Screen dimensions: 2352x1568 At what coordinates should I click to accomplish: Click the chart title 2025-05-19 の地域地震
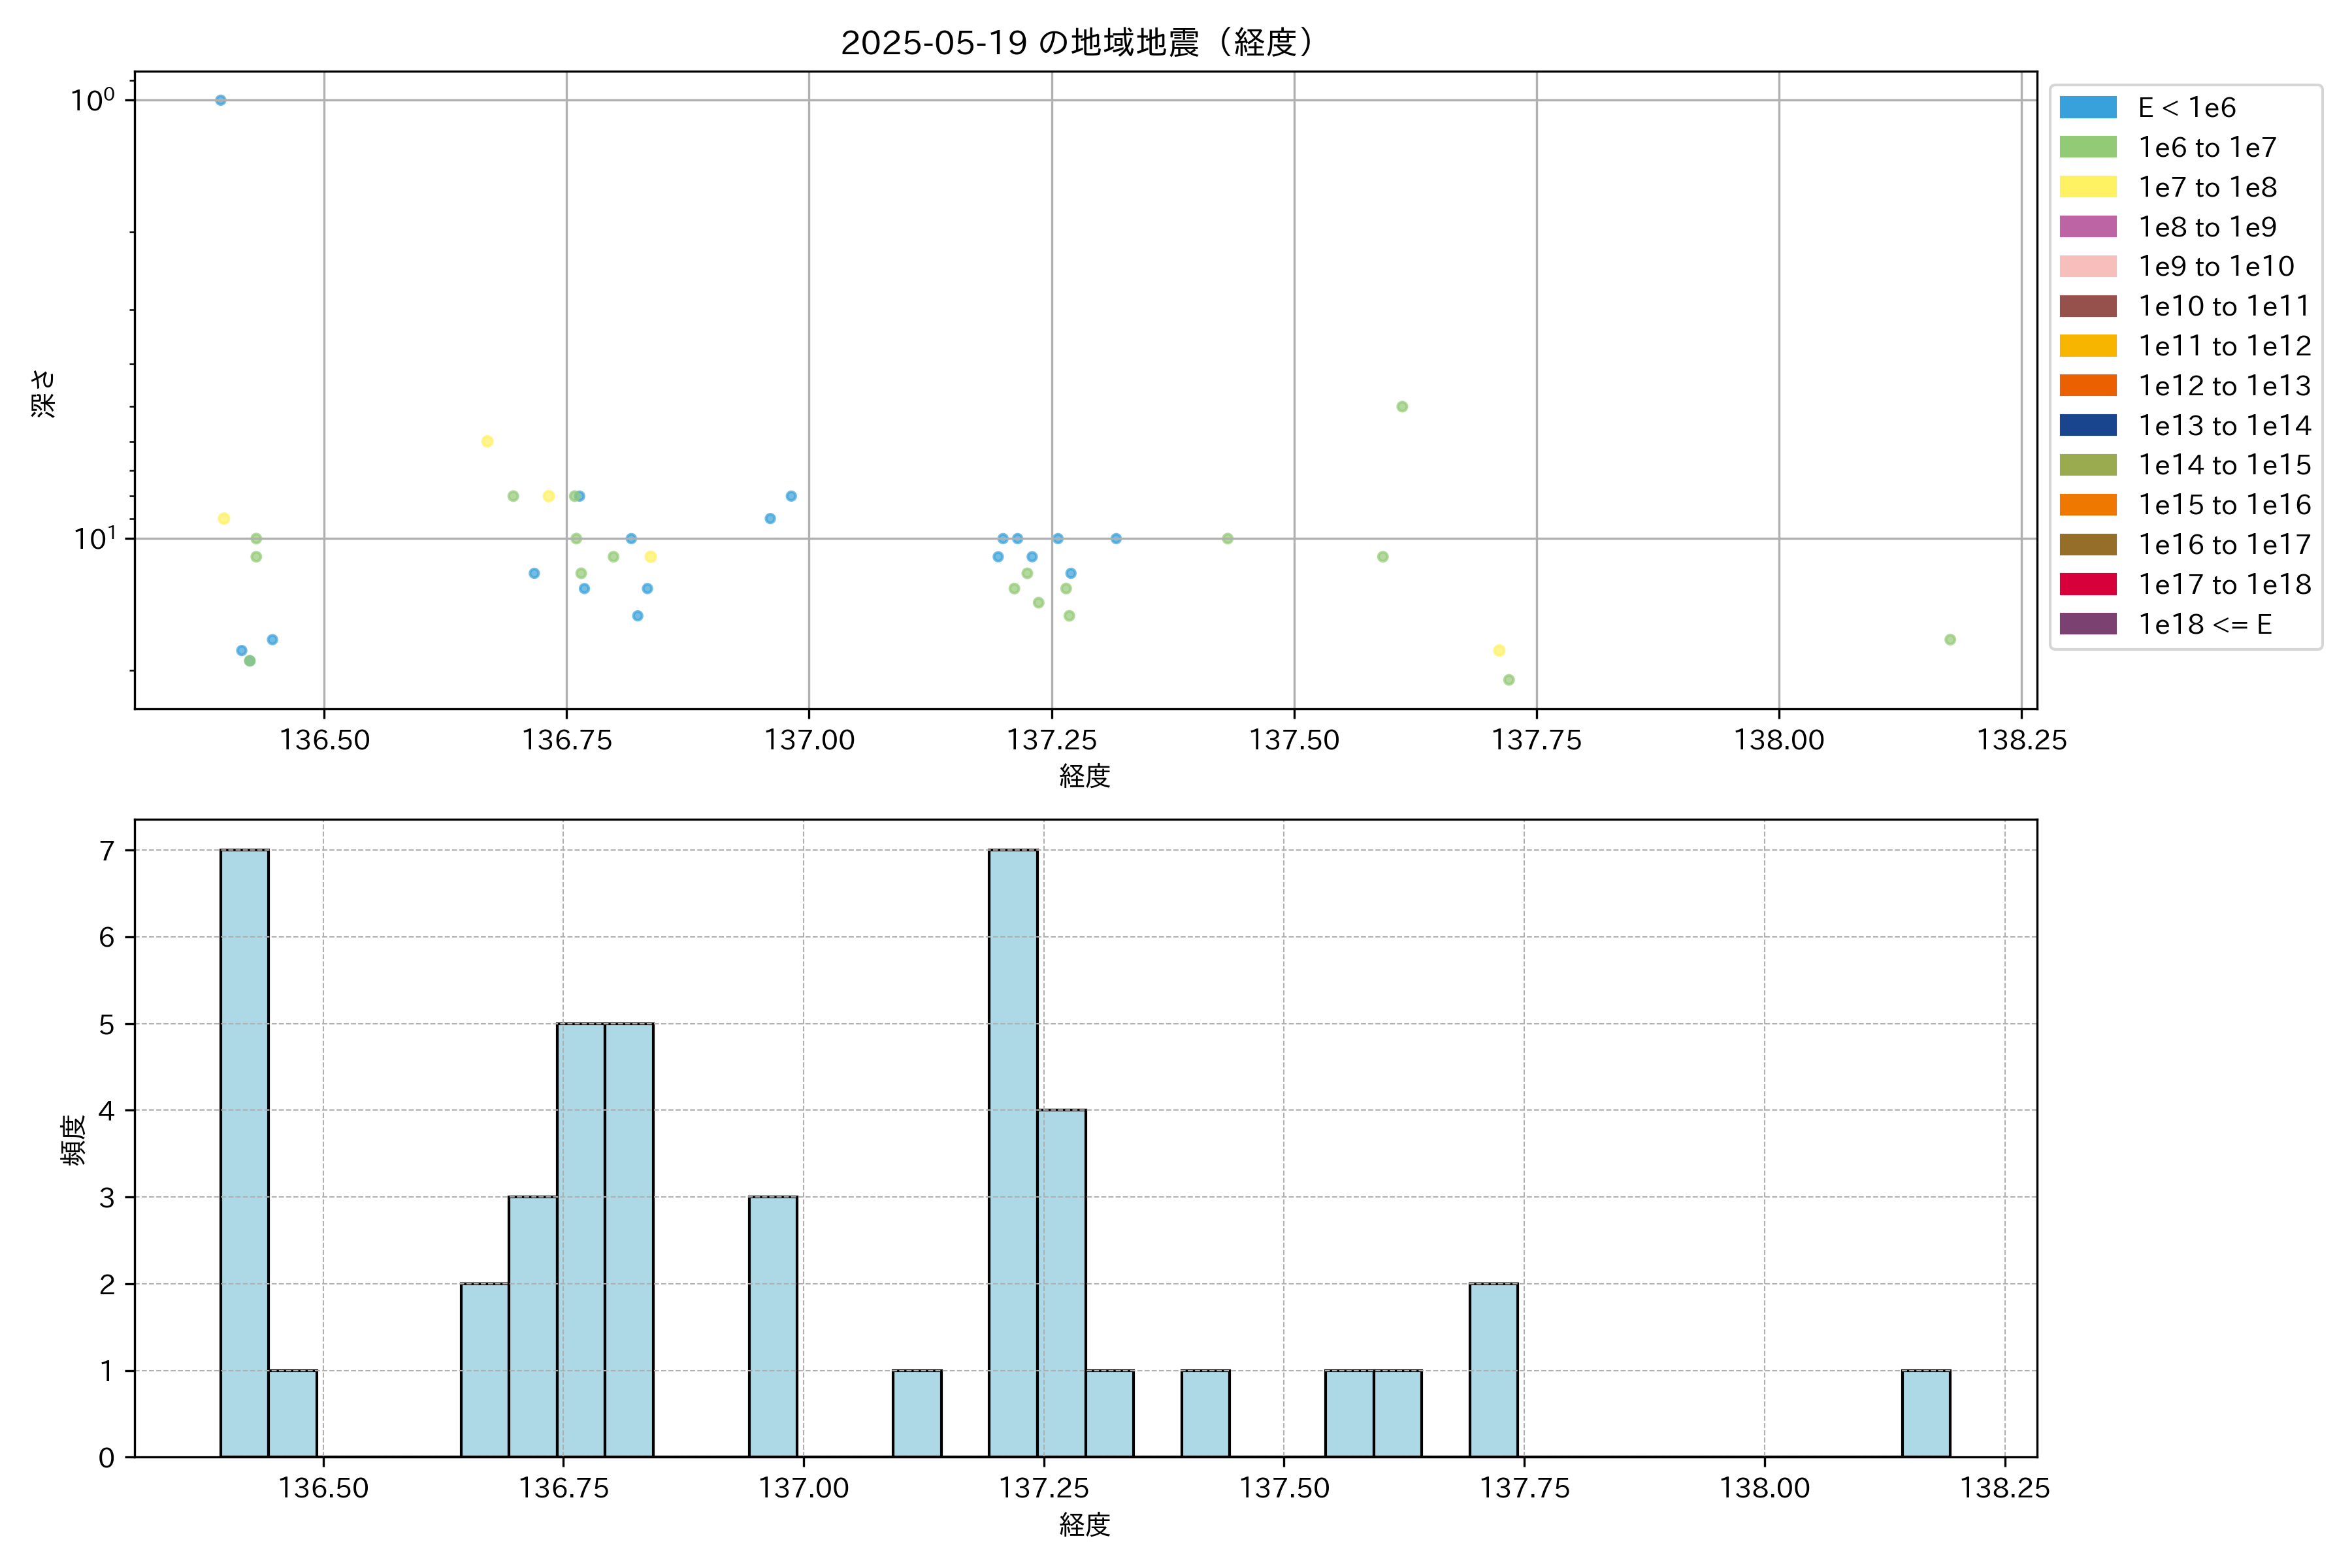(x=1077, y=43)
